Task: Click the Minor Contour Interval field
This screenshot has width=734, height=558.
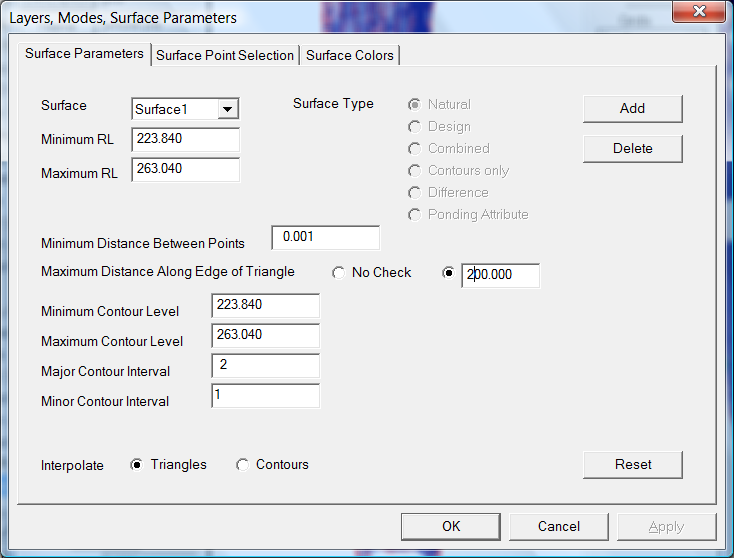Action: (265, 396)
